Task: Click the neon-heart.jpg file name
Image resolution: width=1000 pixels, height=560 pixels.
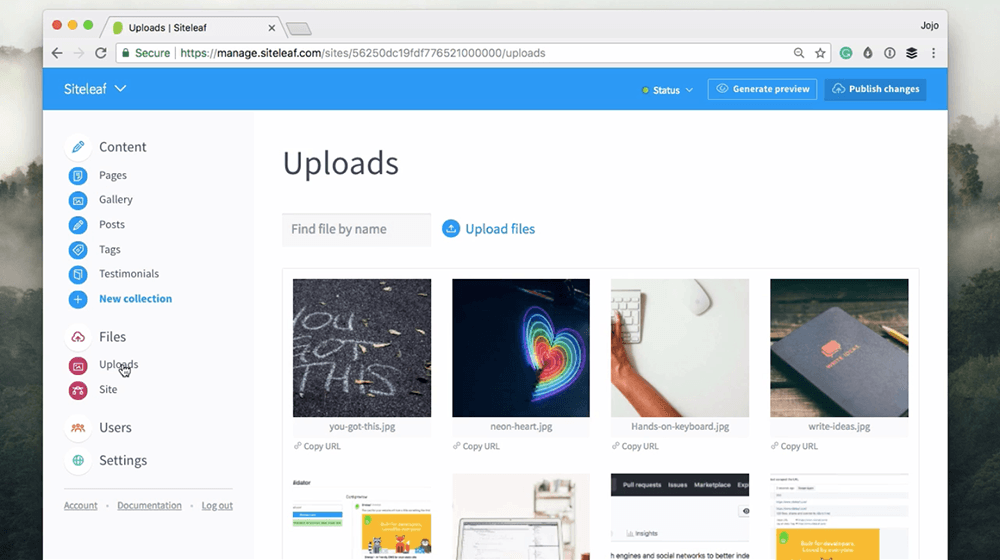Action: point(521,426)
